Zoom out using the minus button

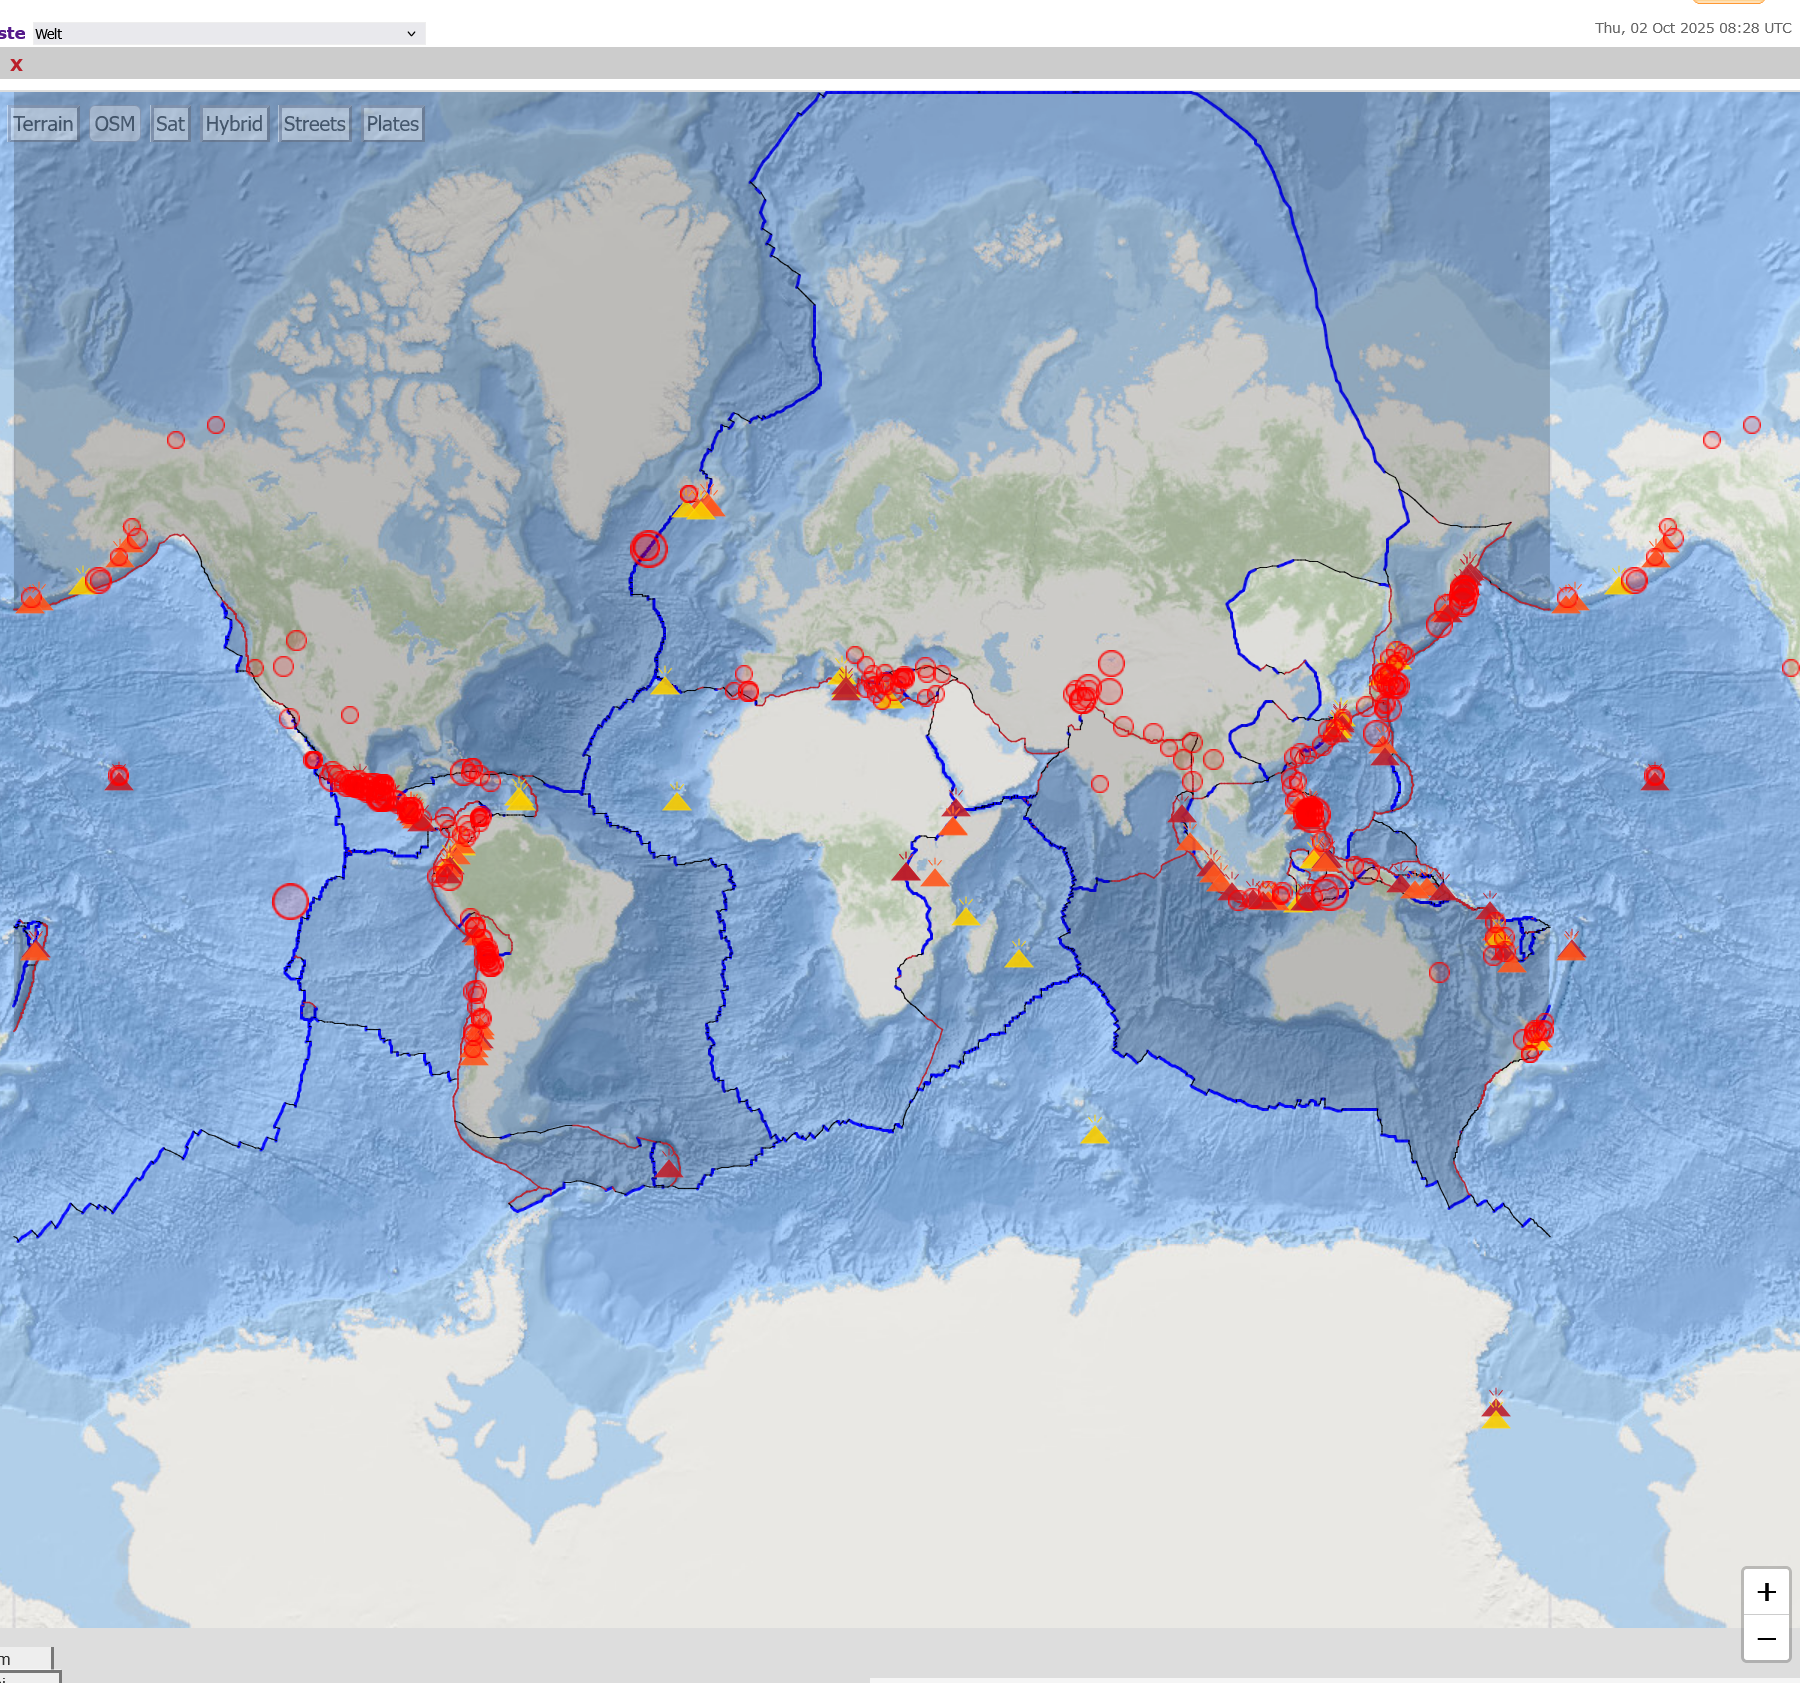[1766, 1639]
